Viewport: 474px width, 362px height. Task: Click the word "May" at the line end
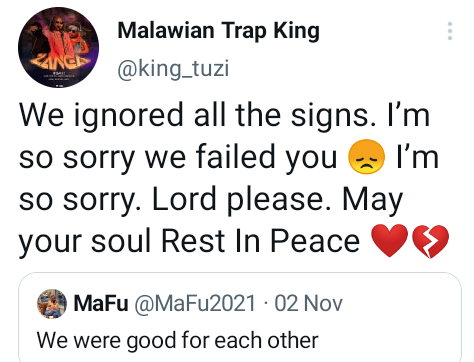click(x=373, y=201)
